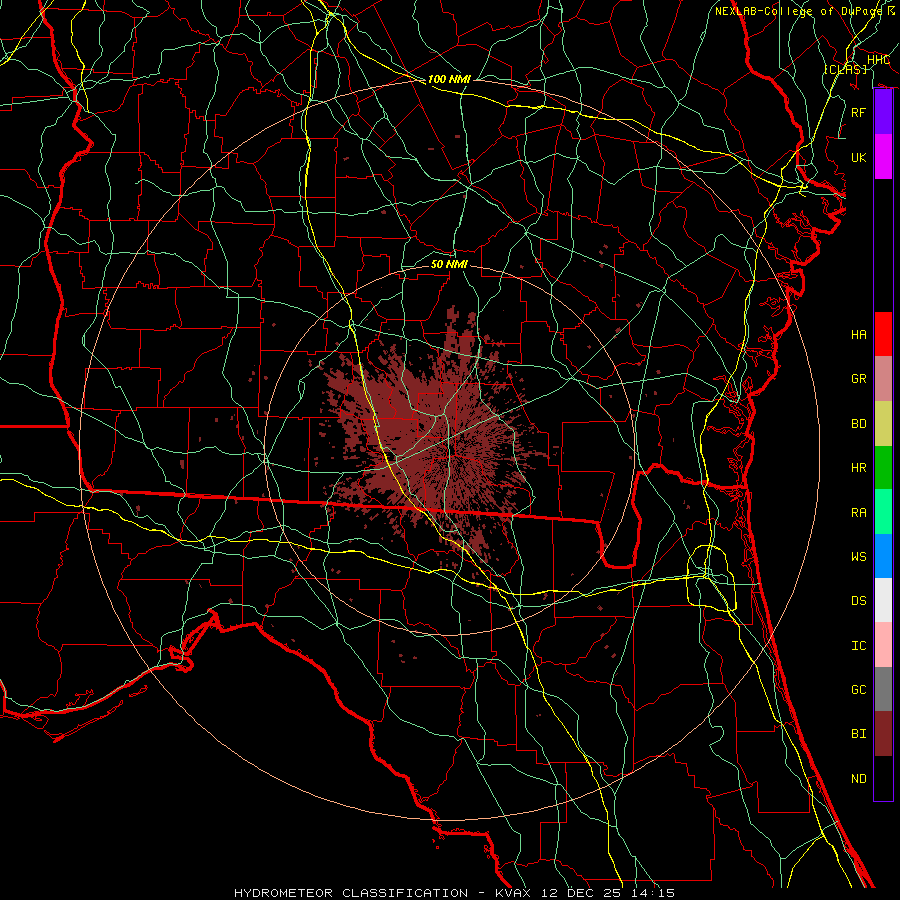Click the 'IC' legend label
The height and width of the screenshot is (900, 900).
(858, 645)
